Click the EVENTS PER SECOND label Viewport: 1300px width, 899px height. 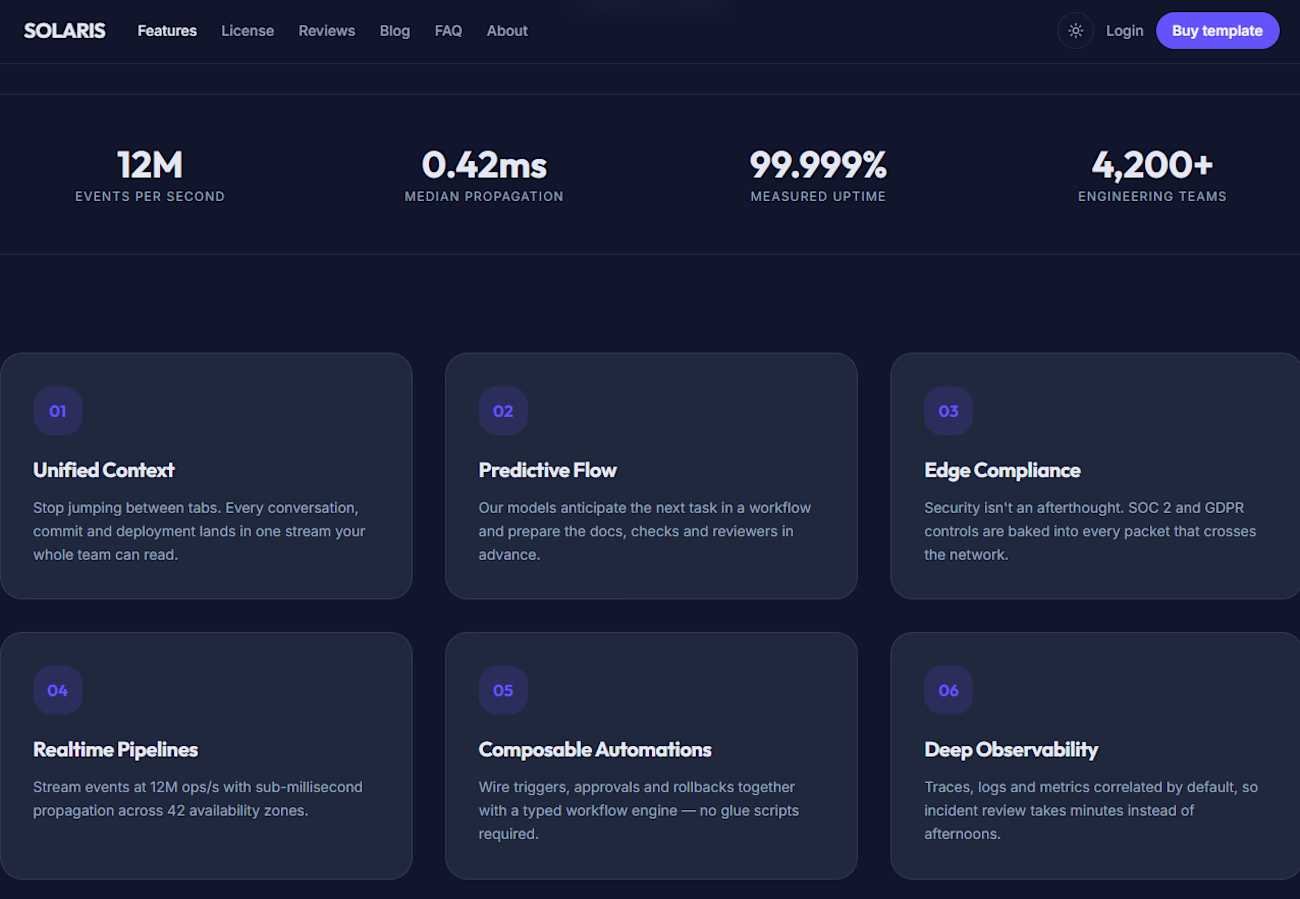click(x=150, y=197)
